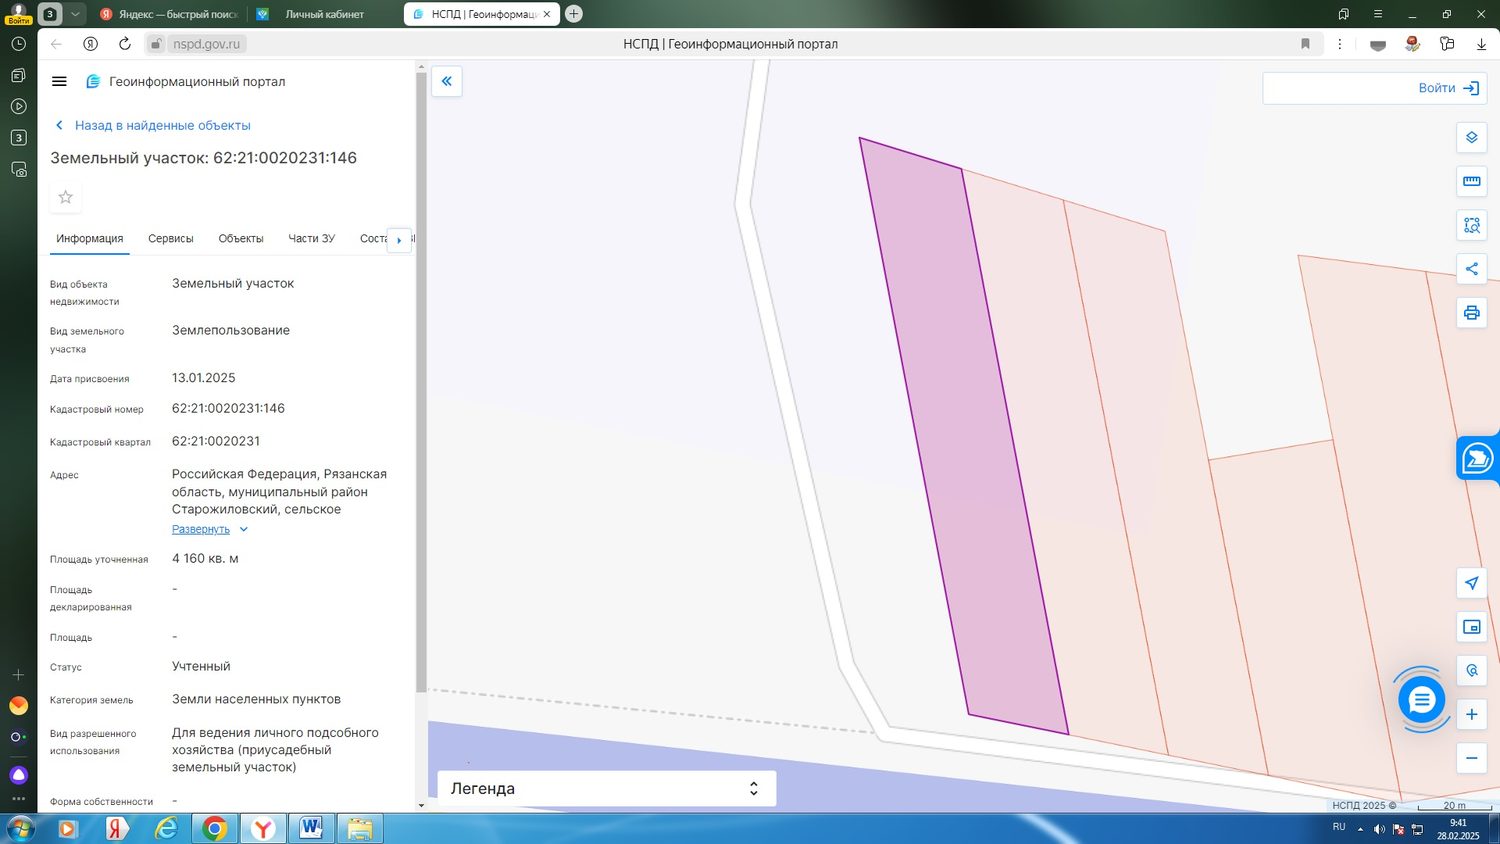Collapse the left information panel
Viewport: 1500px width, 844px height.
coord(447,81)
